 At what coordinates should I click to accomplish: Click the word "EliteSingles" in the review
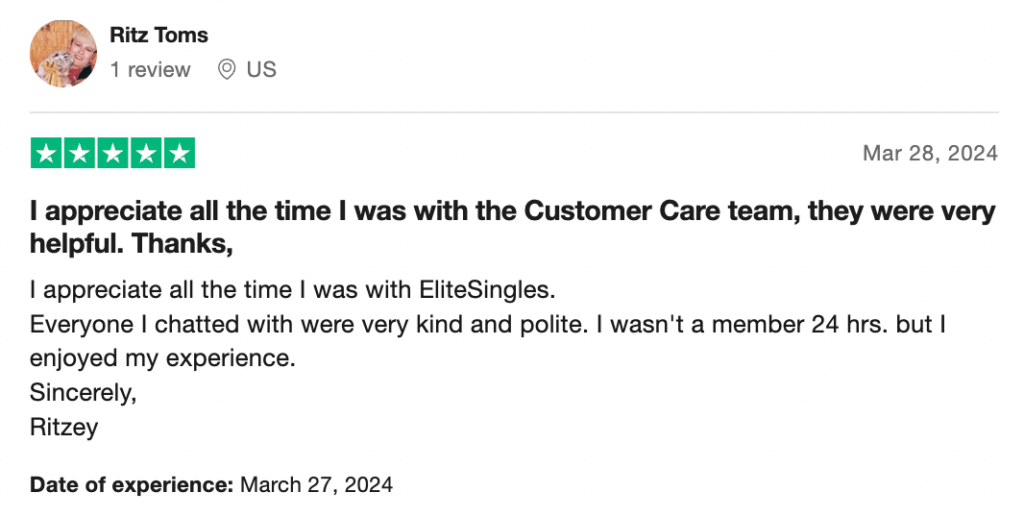tap(487, 290)
